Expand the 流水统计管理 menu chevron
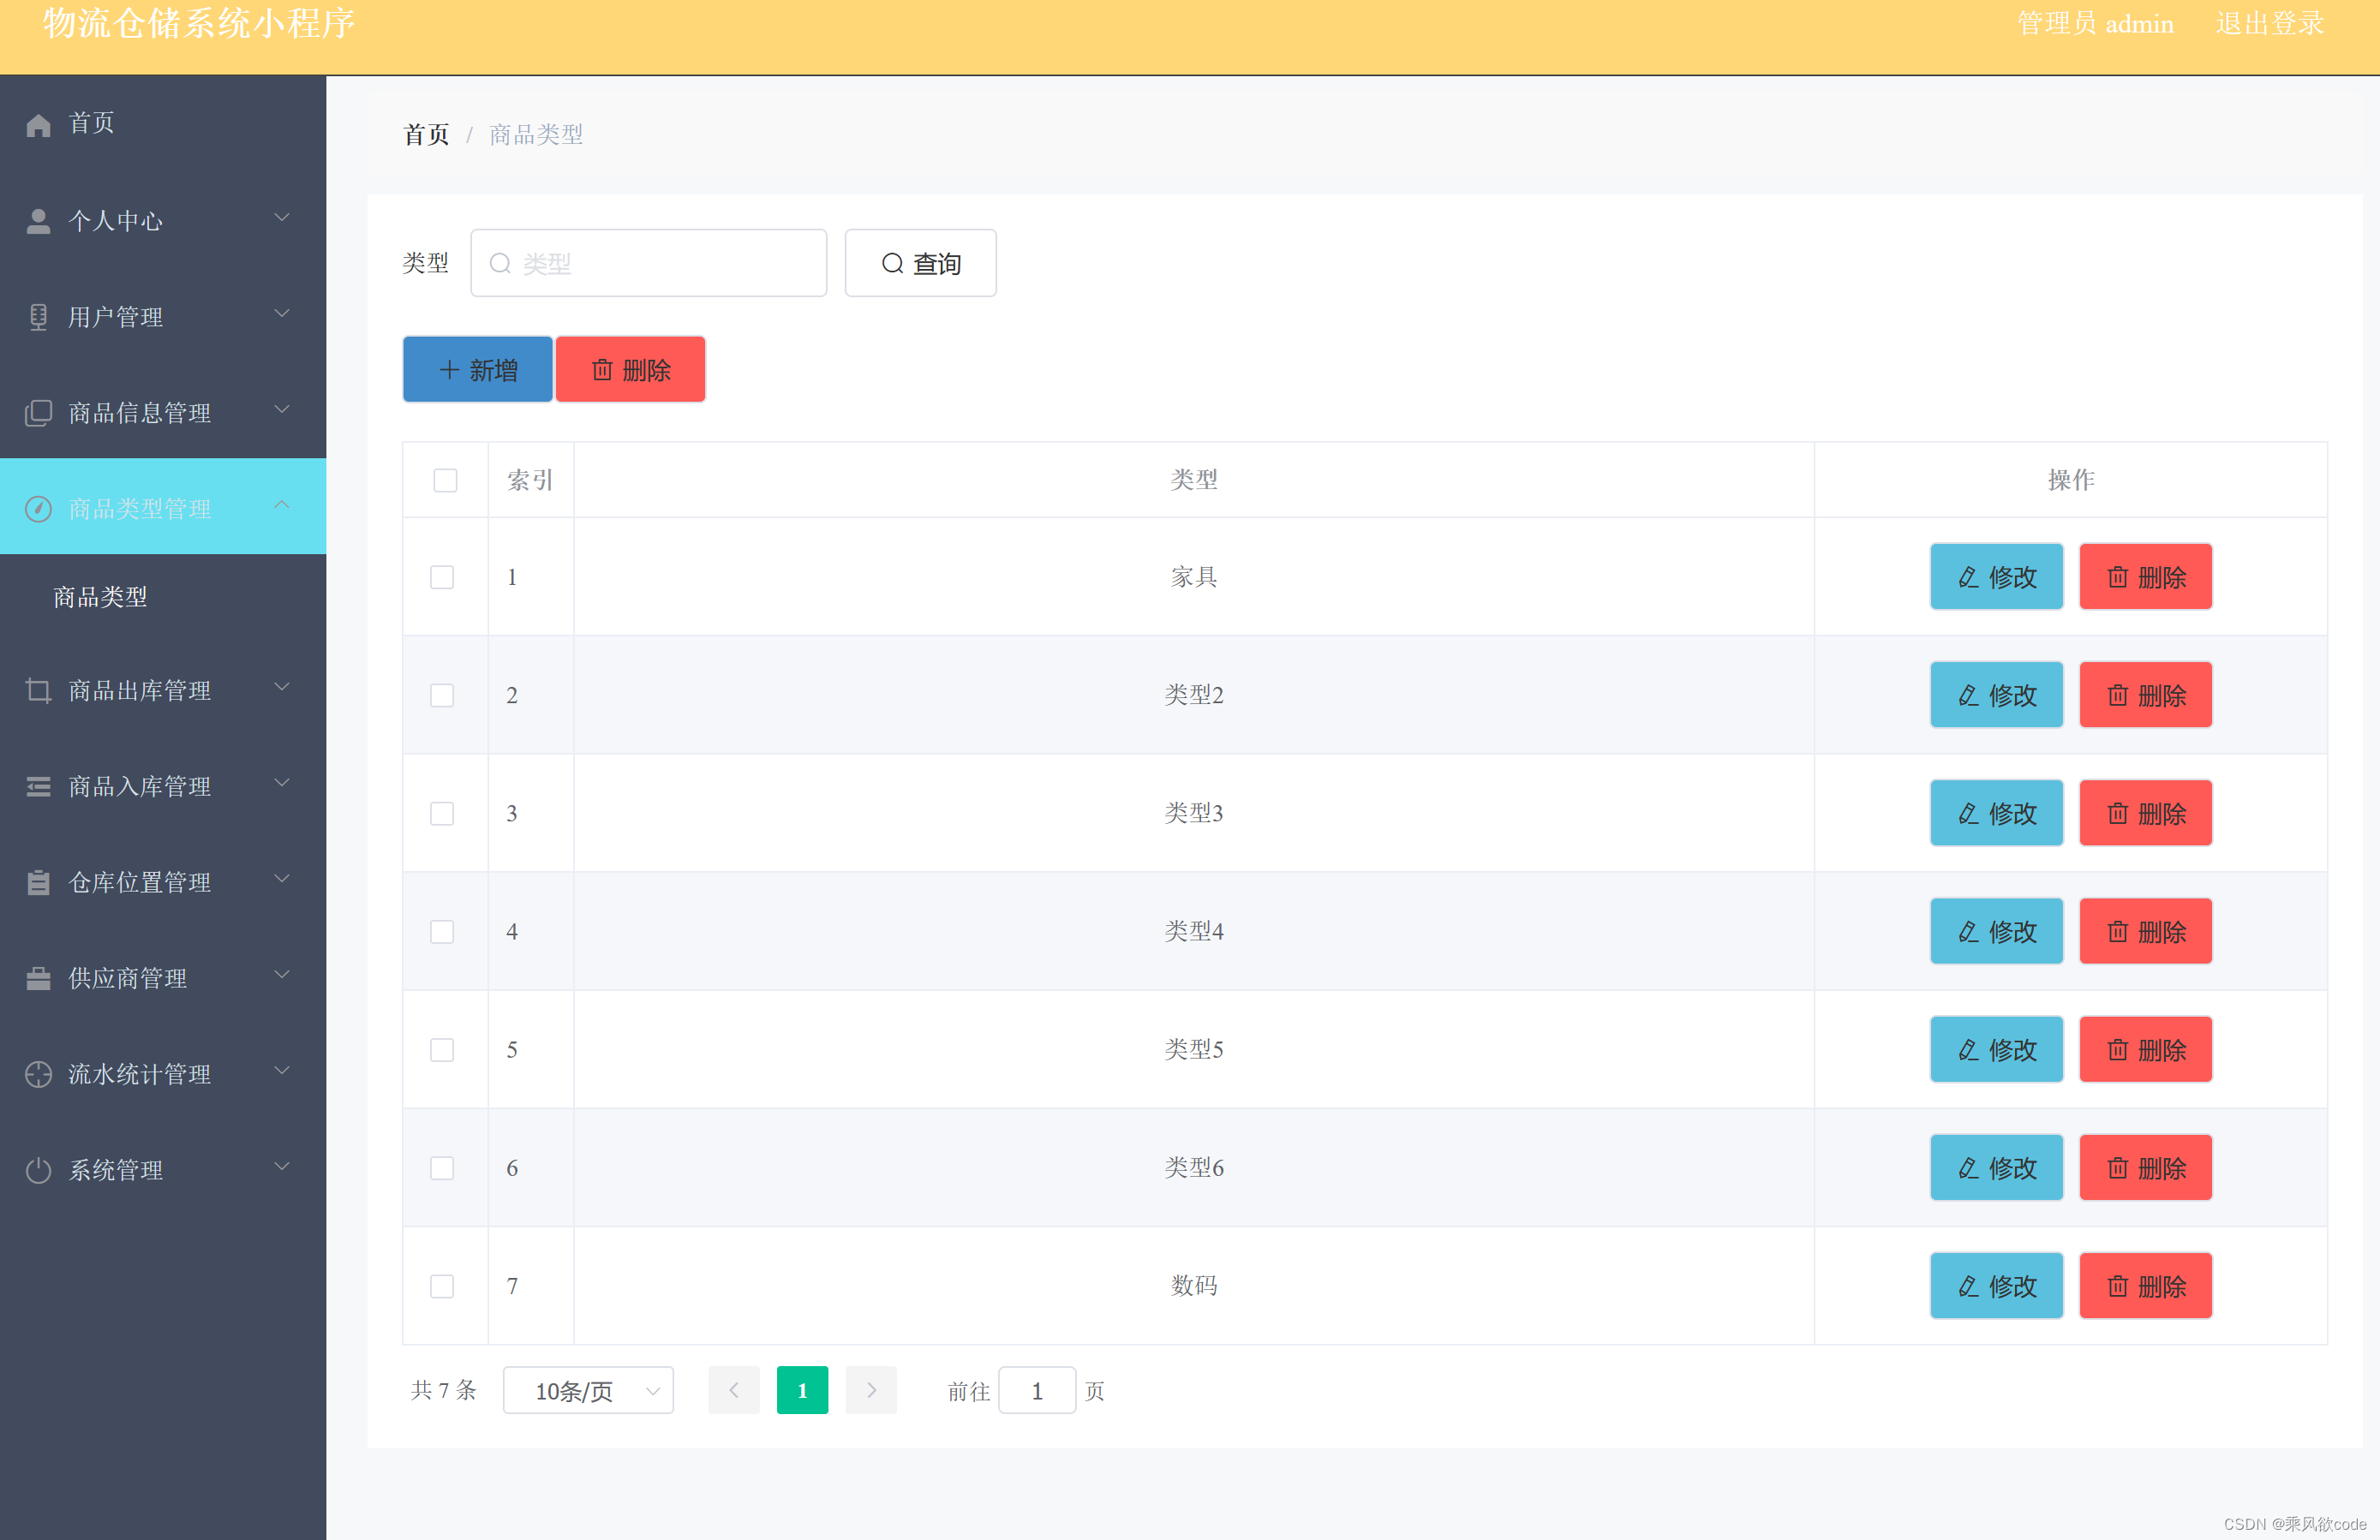The width and height of the screenshot is (2380, 1540). point(282,1071)
